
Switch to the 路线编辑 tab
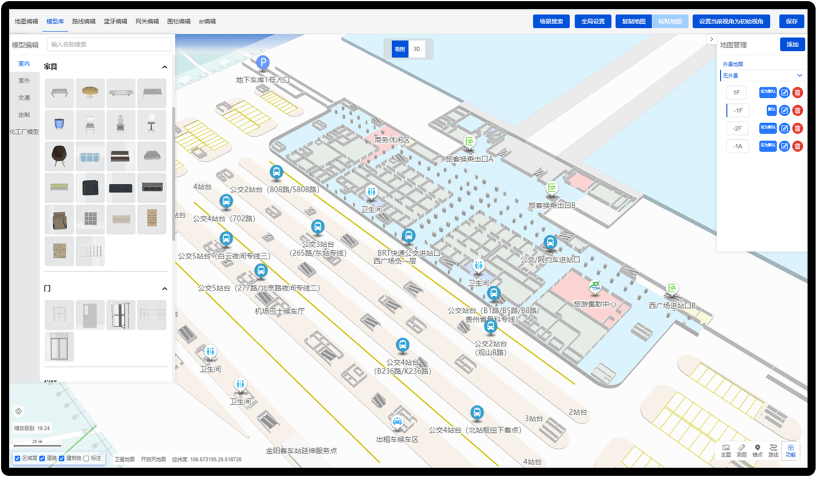coord(85,21)
